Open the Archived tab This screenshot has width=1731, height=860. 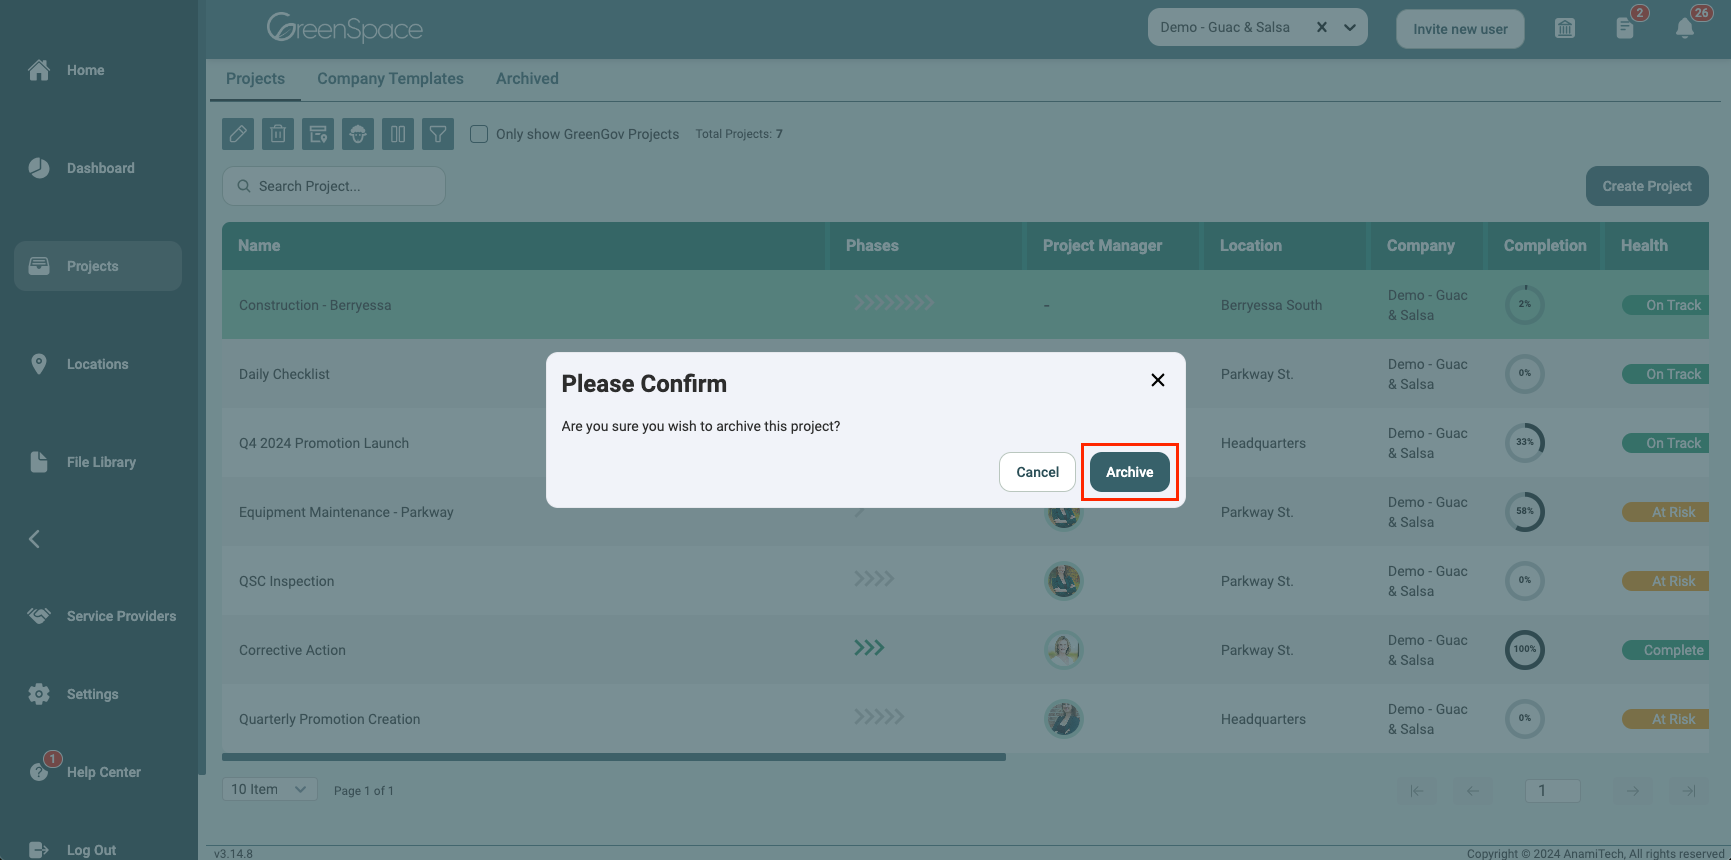[x=527, y=79]
